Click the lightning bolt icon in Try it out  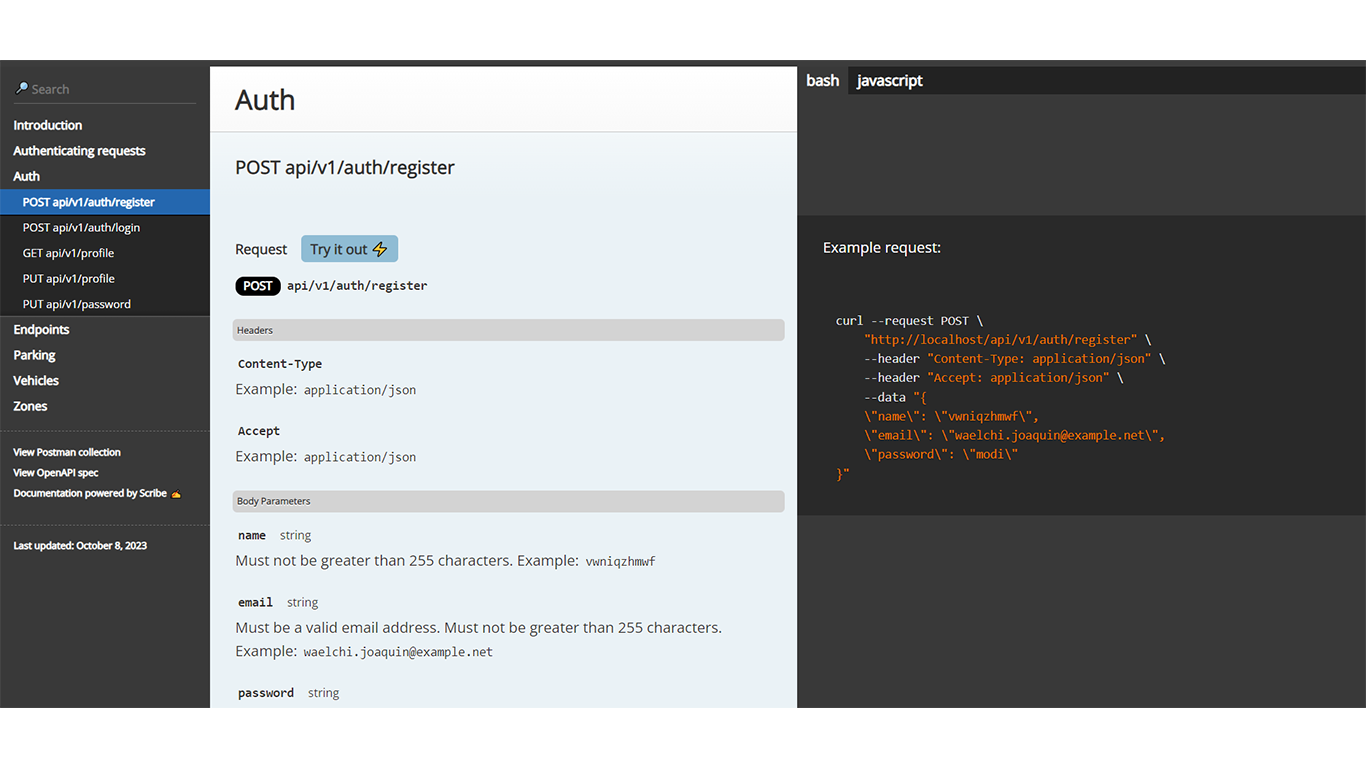tap(380, 249)
